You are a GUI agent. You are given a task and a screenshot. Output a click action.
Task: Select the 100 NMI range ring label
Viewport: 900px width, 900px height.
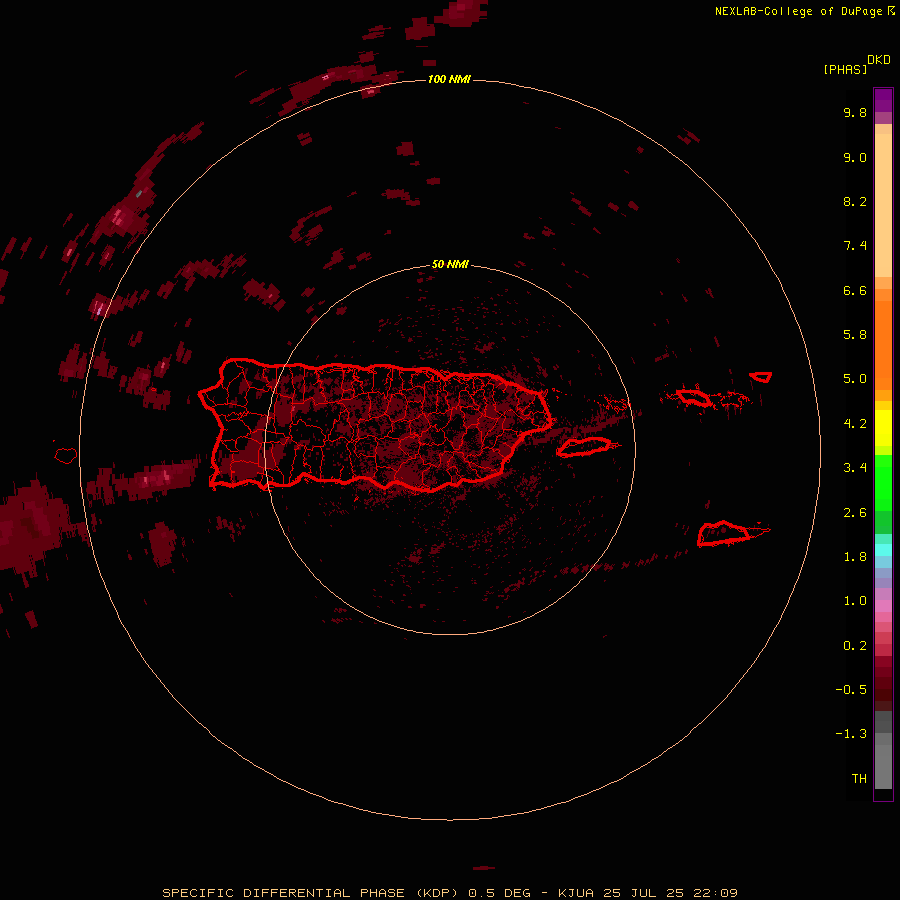[449, 79]
